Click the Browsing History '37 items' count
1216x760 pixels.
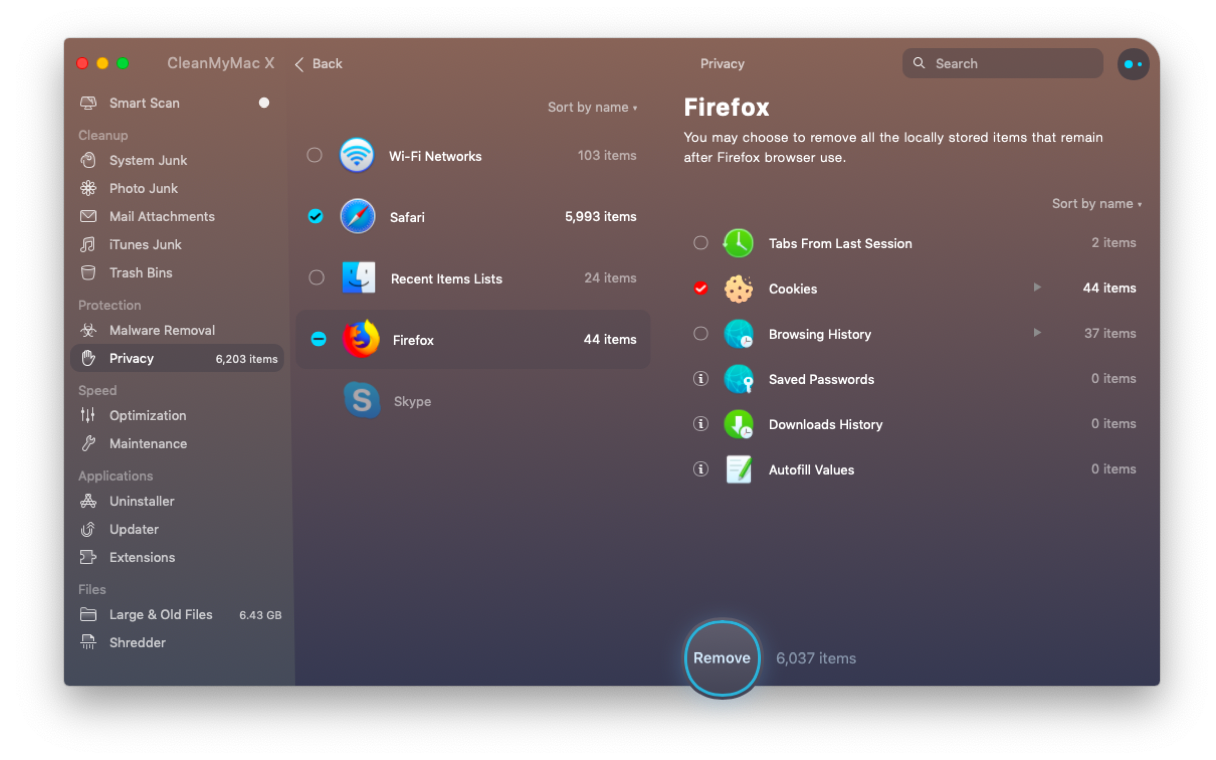click(x=1110, y=333)
